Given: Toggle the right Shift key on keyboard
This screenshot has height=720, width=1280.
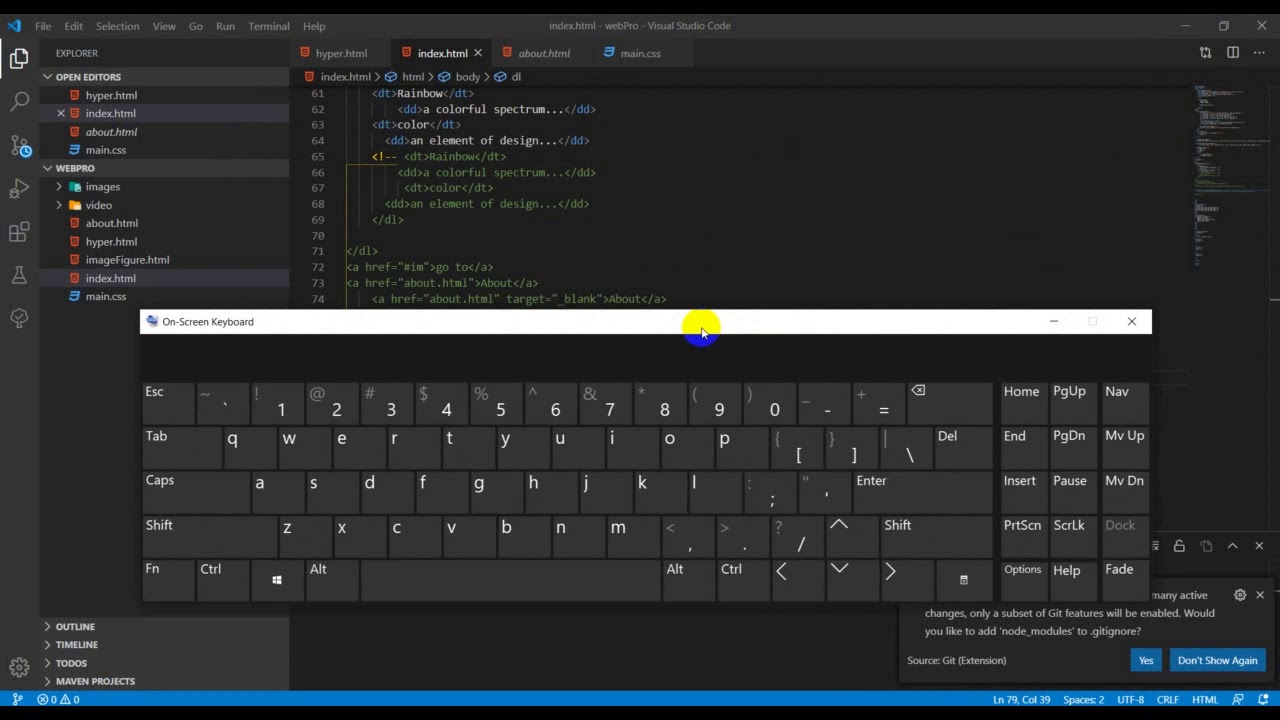Looking at the screenshot, I should (x=935, y=536).
